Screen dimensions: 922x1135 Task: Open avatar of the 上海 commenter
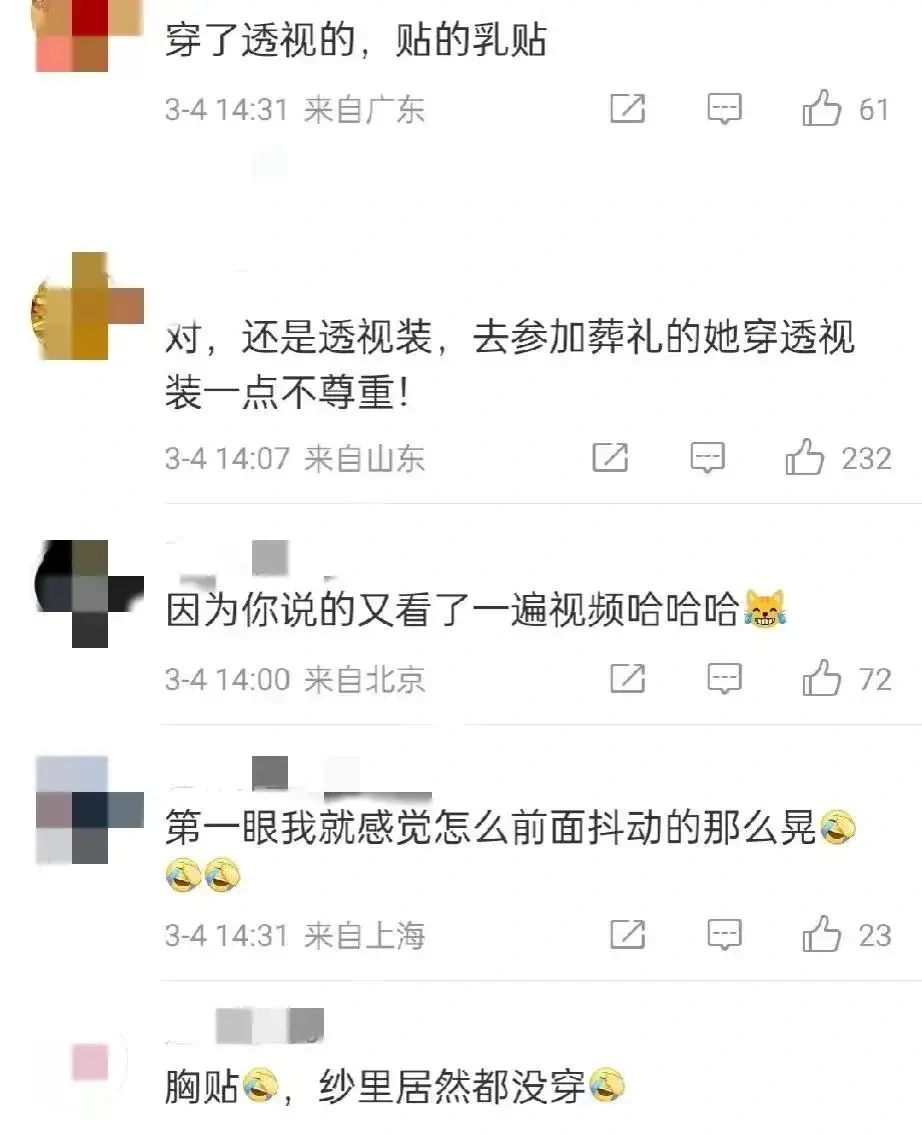tap(90, 810)
